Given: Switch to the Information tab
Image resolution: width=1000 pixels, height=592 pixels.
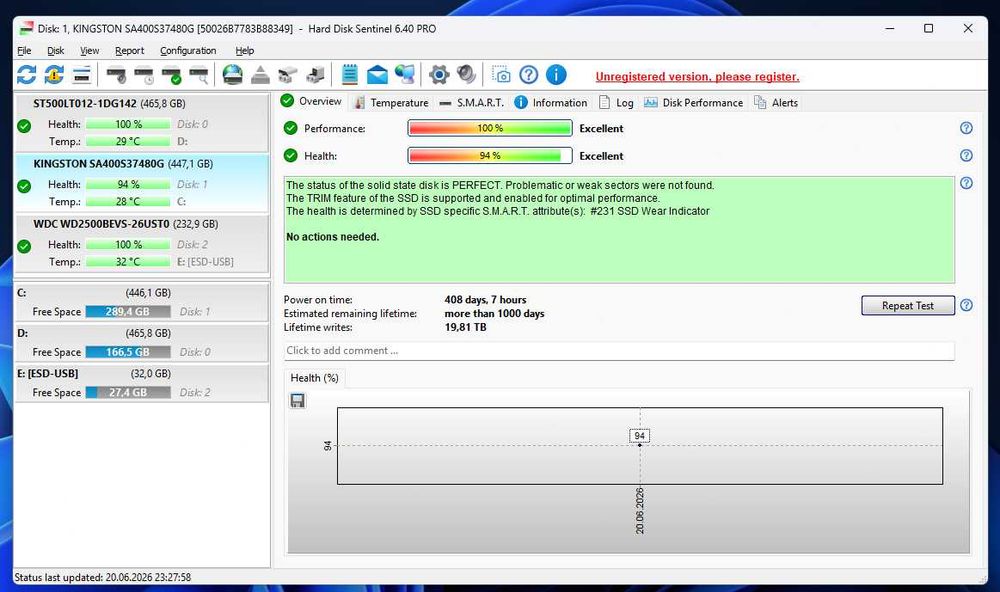Looking at the screenshot, I should 551,103.
